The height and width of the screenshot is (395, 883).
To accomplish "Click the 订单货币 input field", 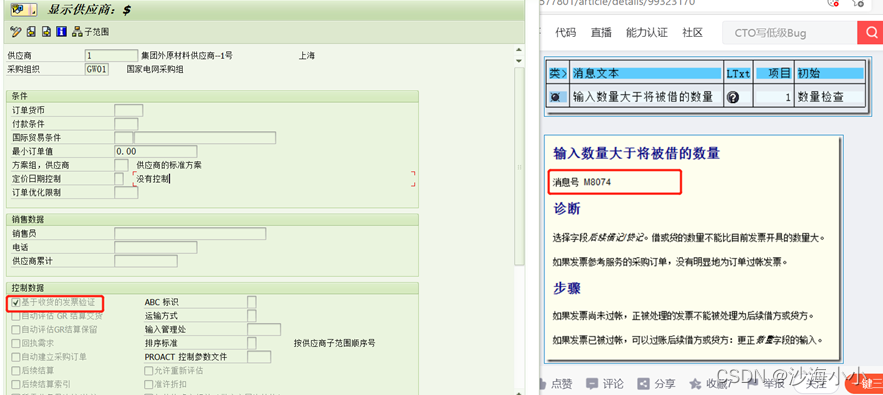I will (x=128, y=110).
